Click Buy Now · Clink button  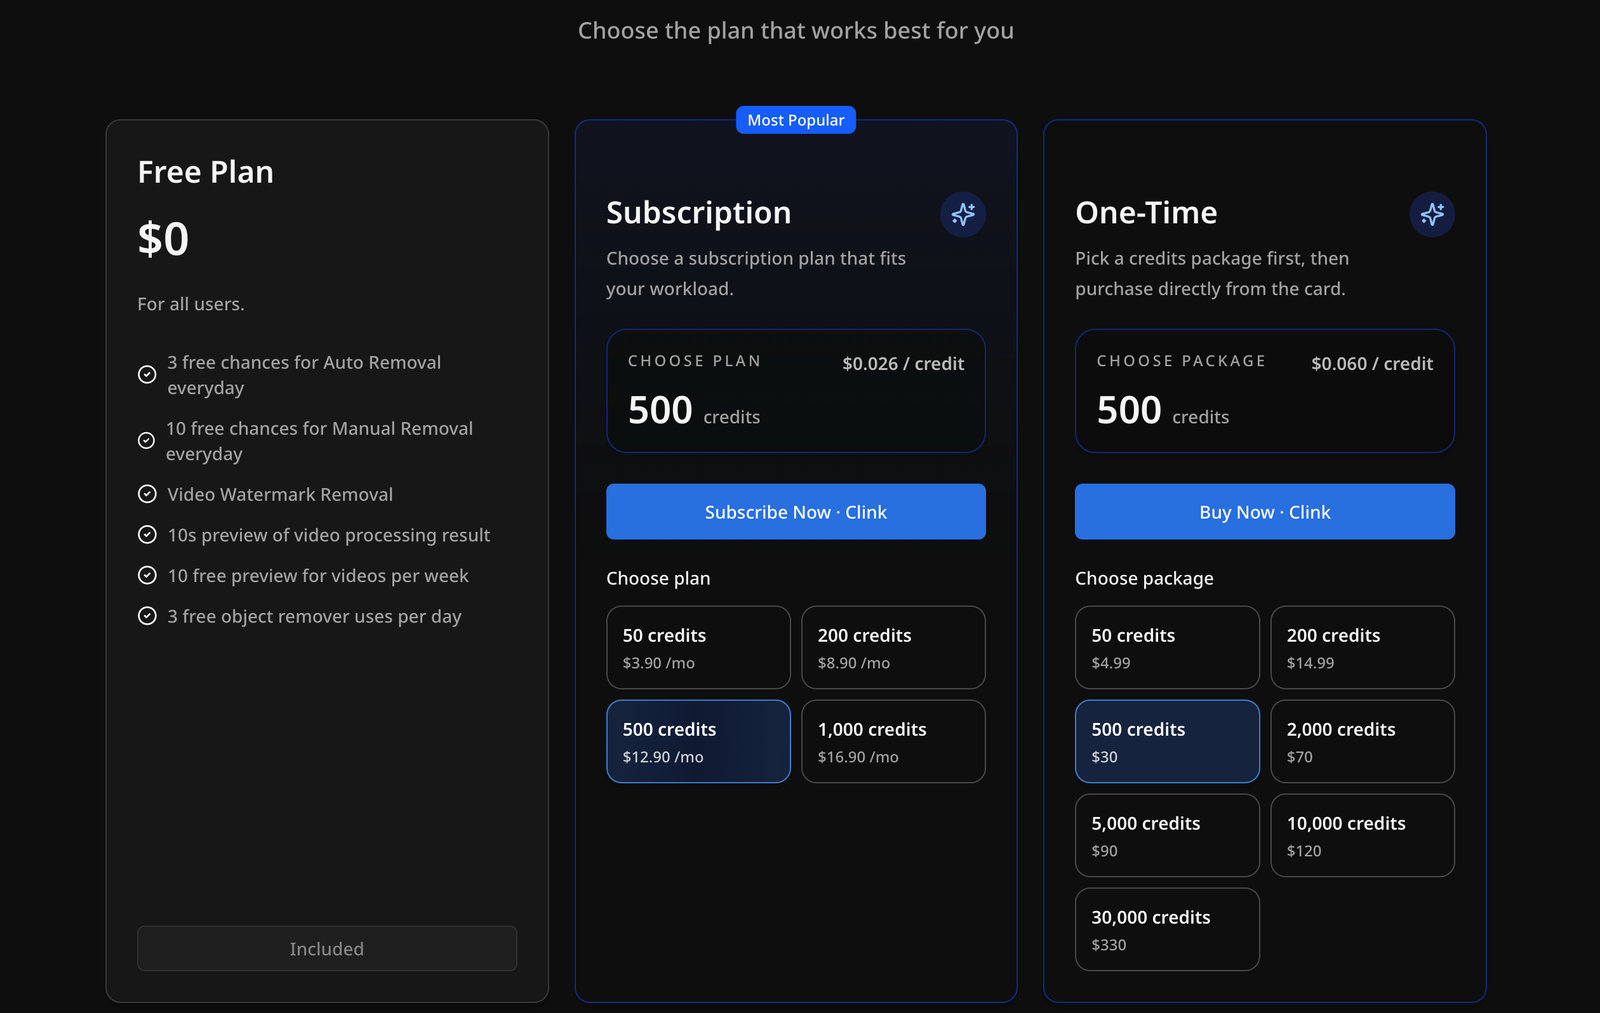coord(1265,512)
